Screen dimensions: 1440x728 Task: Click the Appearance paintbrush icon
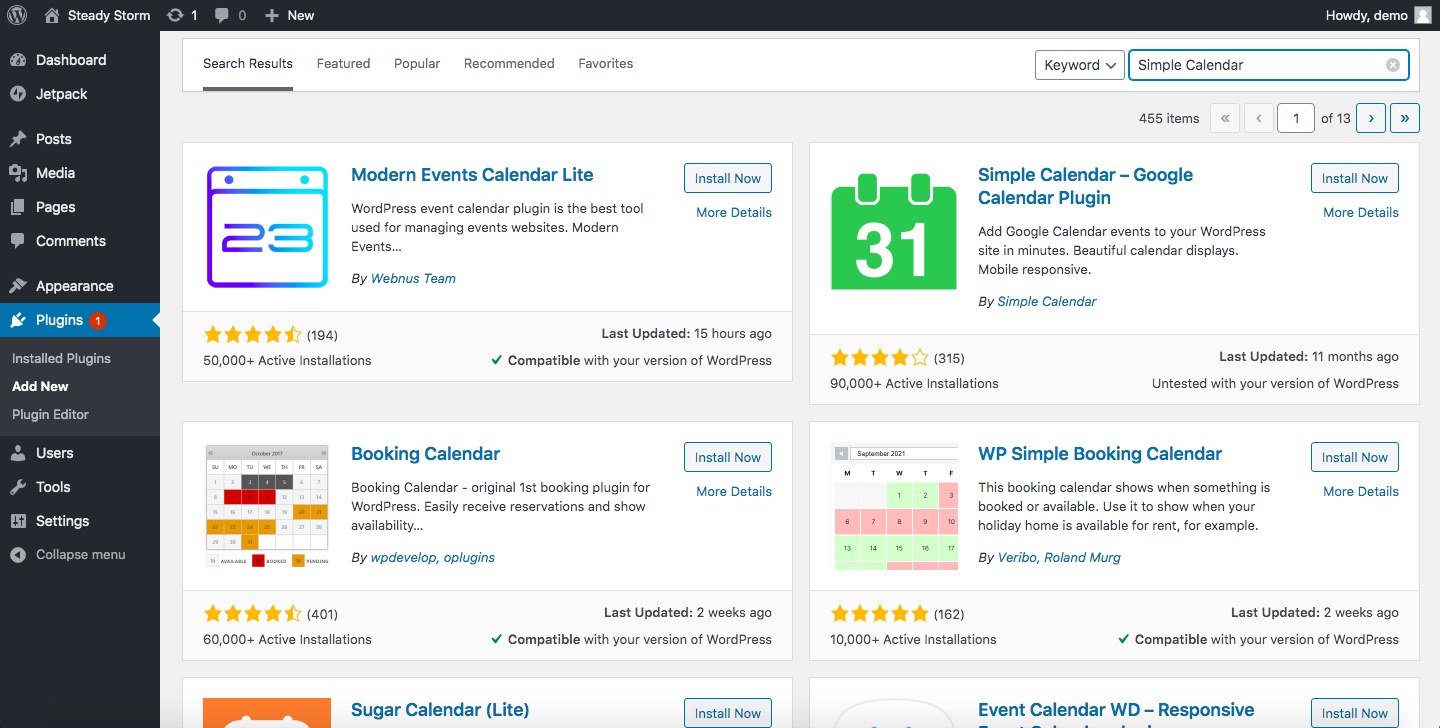coord(18,286)
